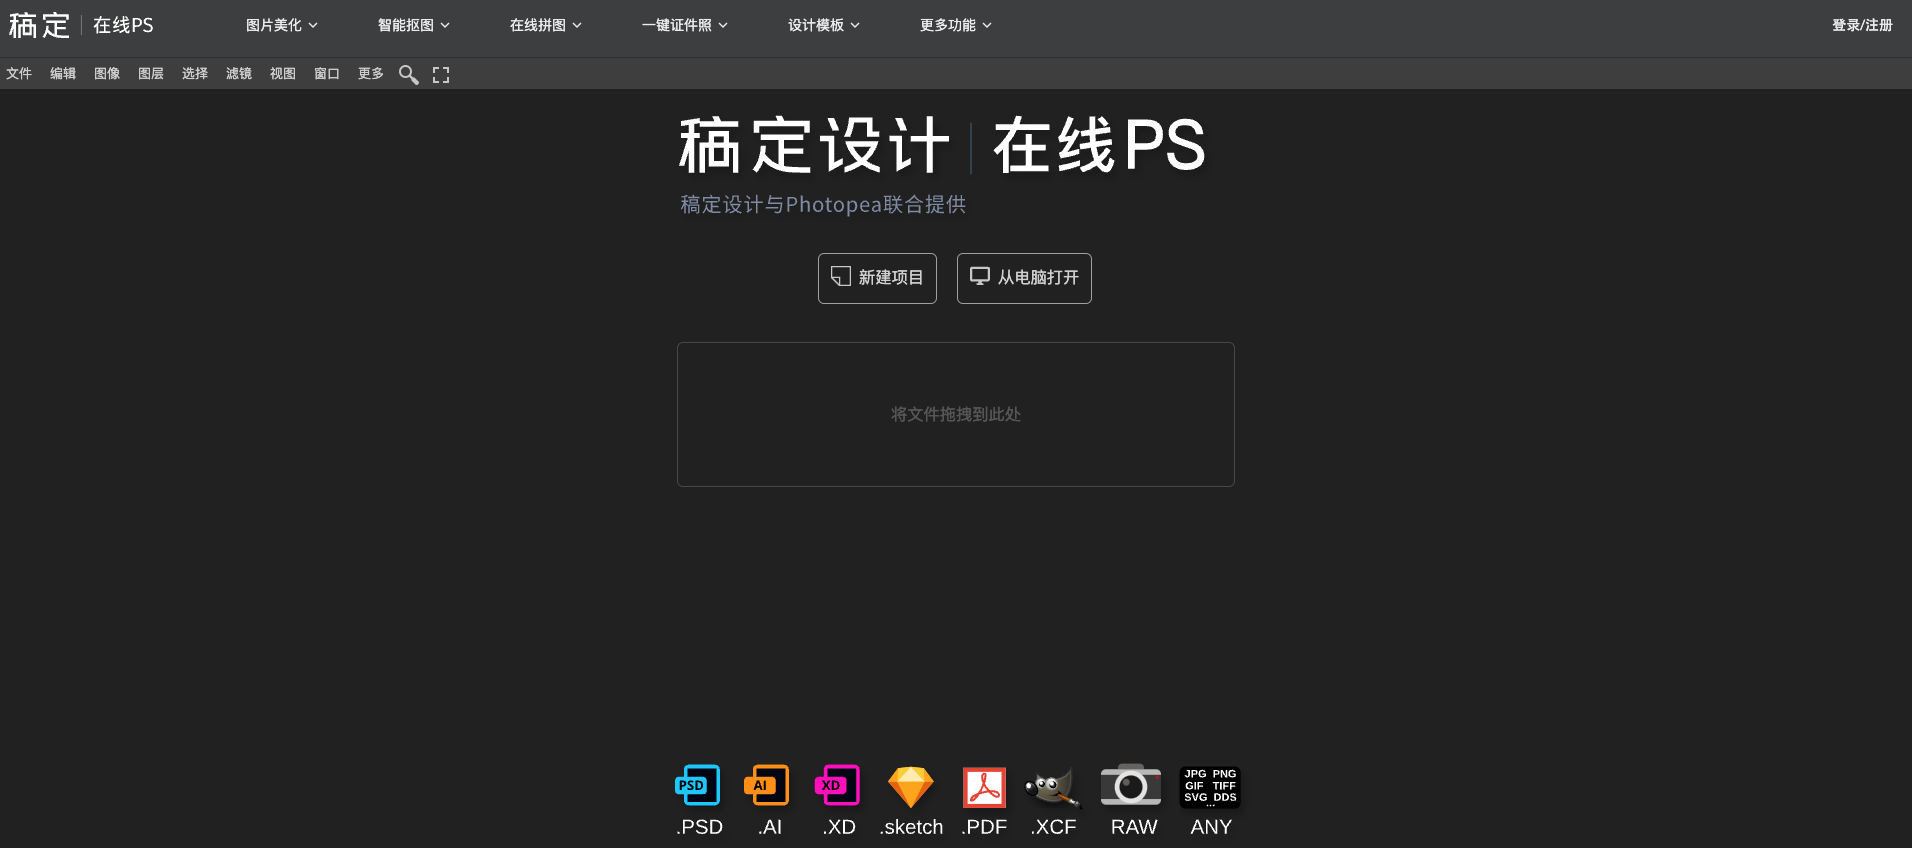Expand the 一键证件照 dropdown
The image size is (1912, 848).
(685, 25)
